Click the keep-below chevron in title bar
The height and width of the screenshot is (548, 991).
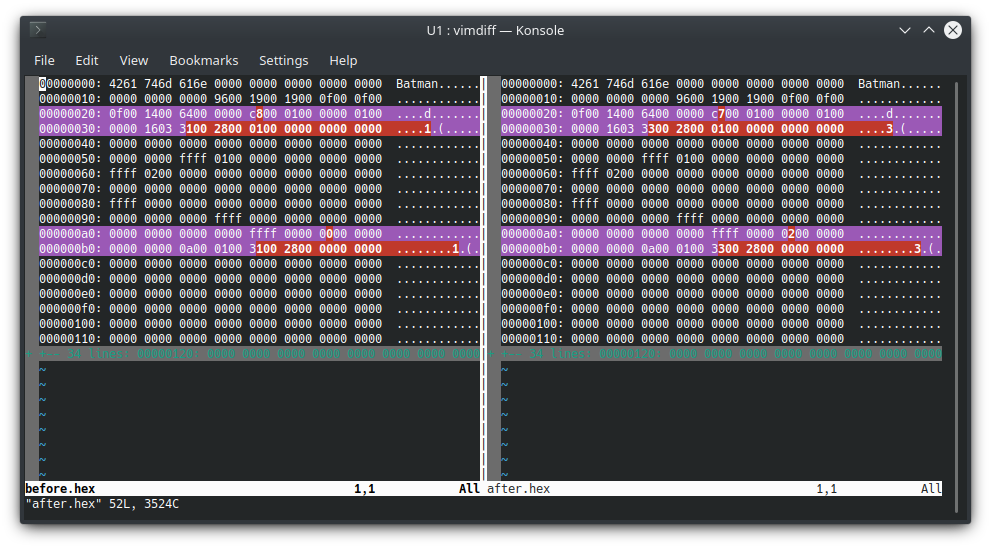coord(904,30)
